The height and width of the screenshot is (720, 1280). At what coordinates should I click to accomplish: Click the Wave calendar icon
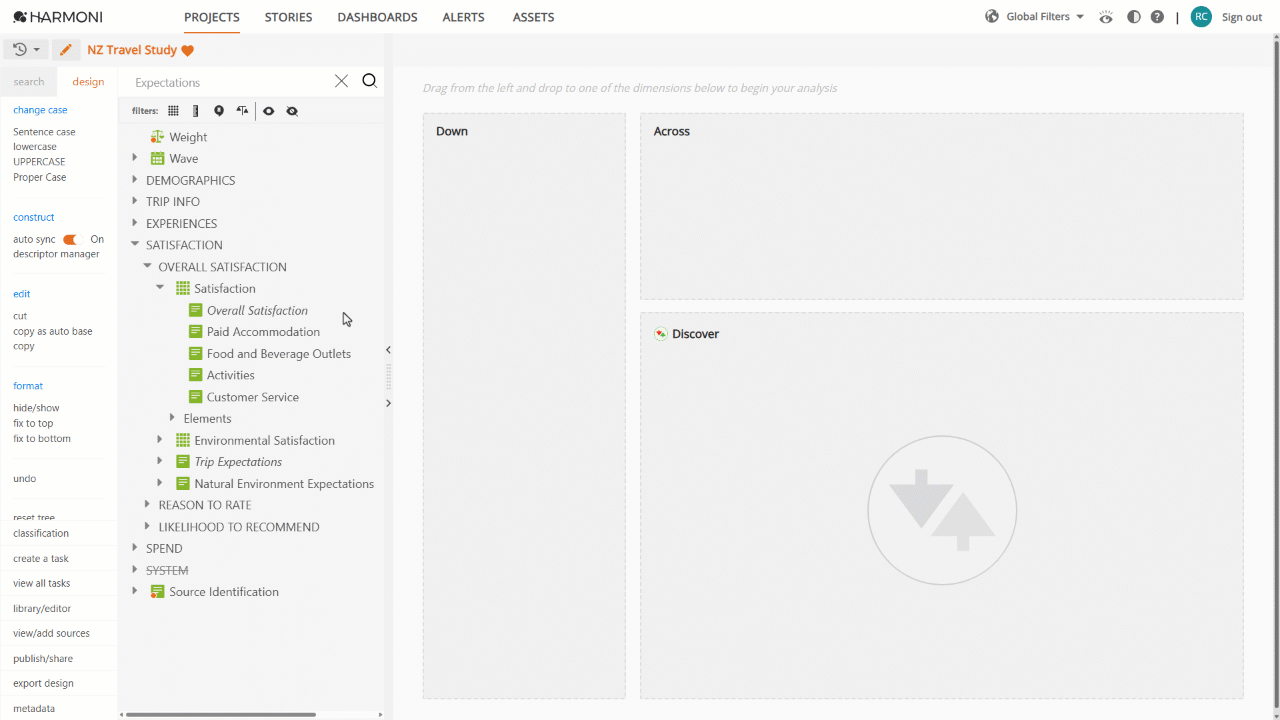[x=158, y=158]
